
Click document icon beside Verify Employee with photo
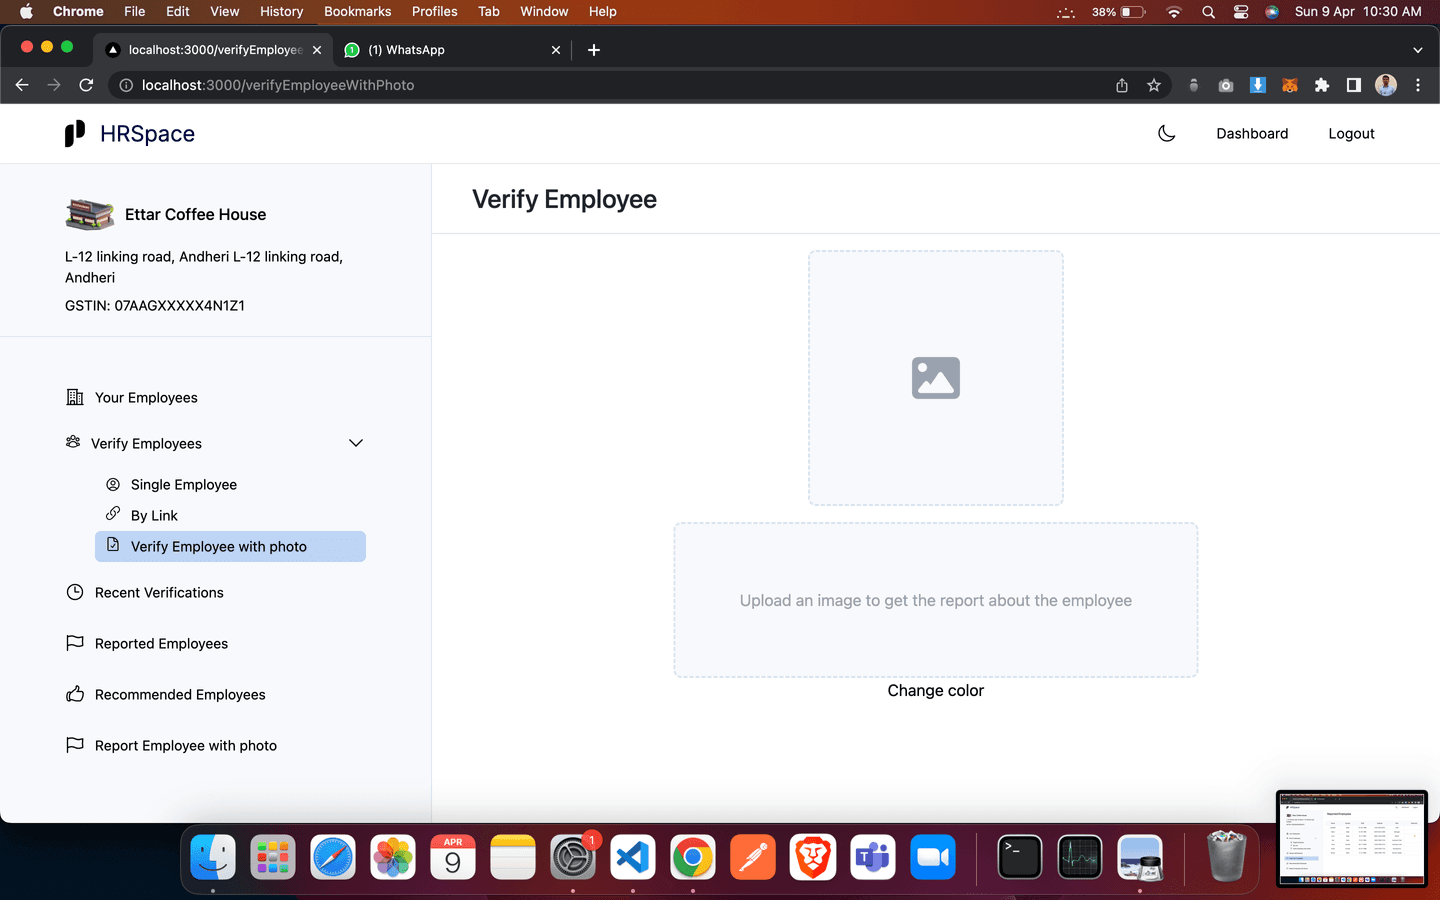(x=113, y=545)
